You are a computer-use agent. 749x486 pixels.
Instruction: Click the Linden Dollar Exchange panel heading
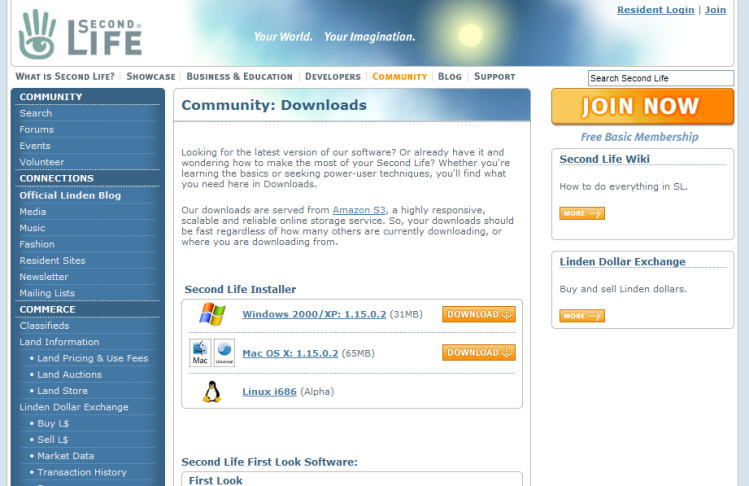(622, 261)
